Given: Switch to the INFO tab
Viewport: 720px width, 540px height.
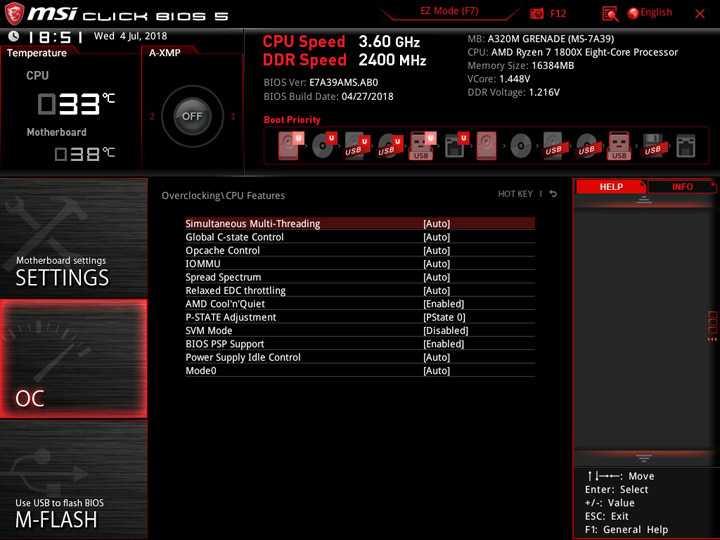Looking at the screenshot, I should [x=682, y=186].
